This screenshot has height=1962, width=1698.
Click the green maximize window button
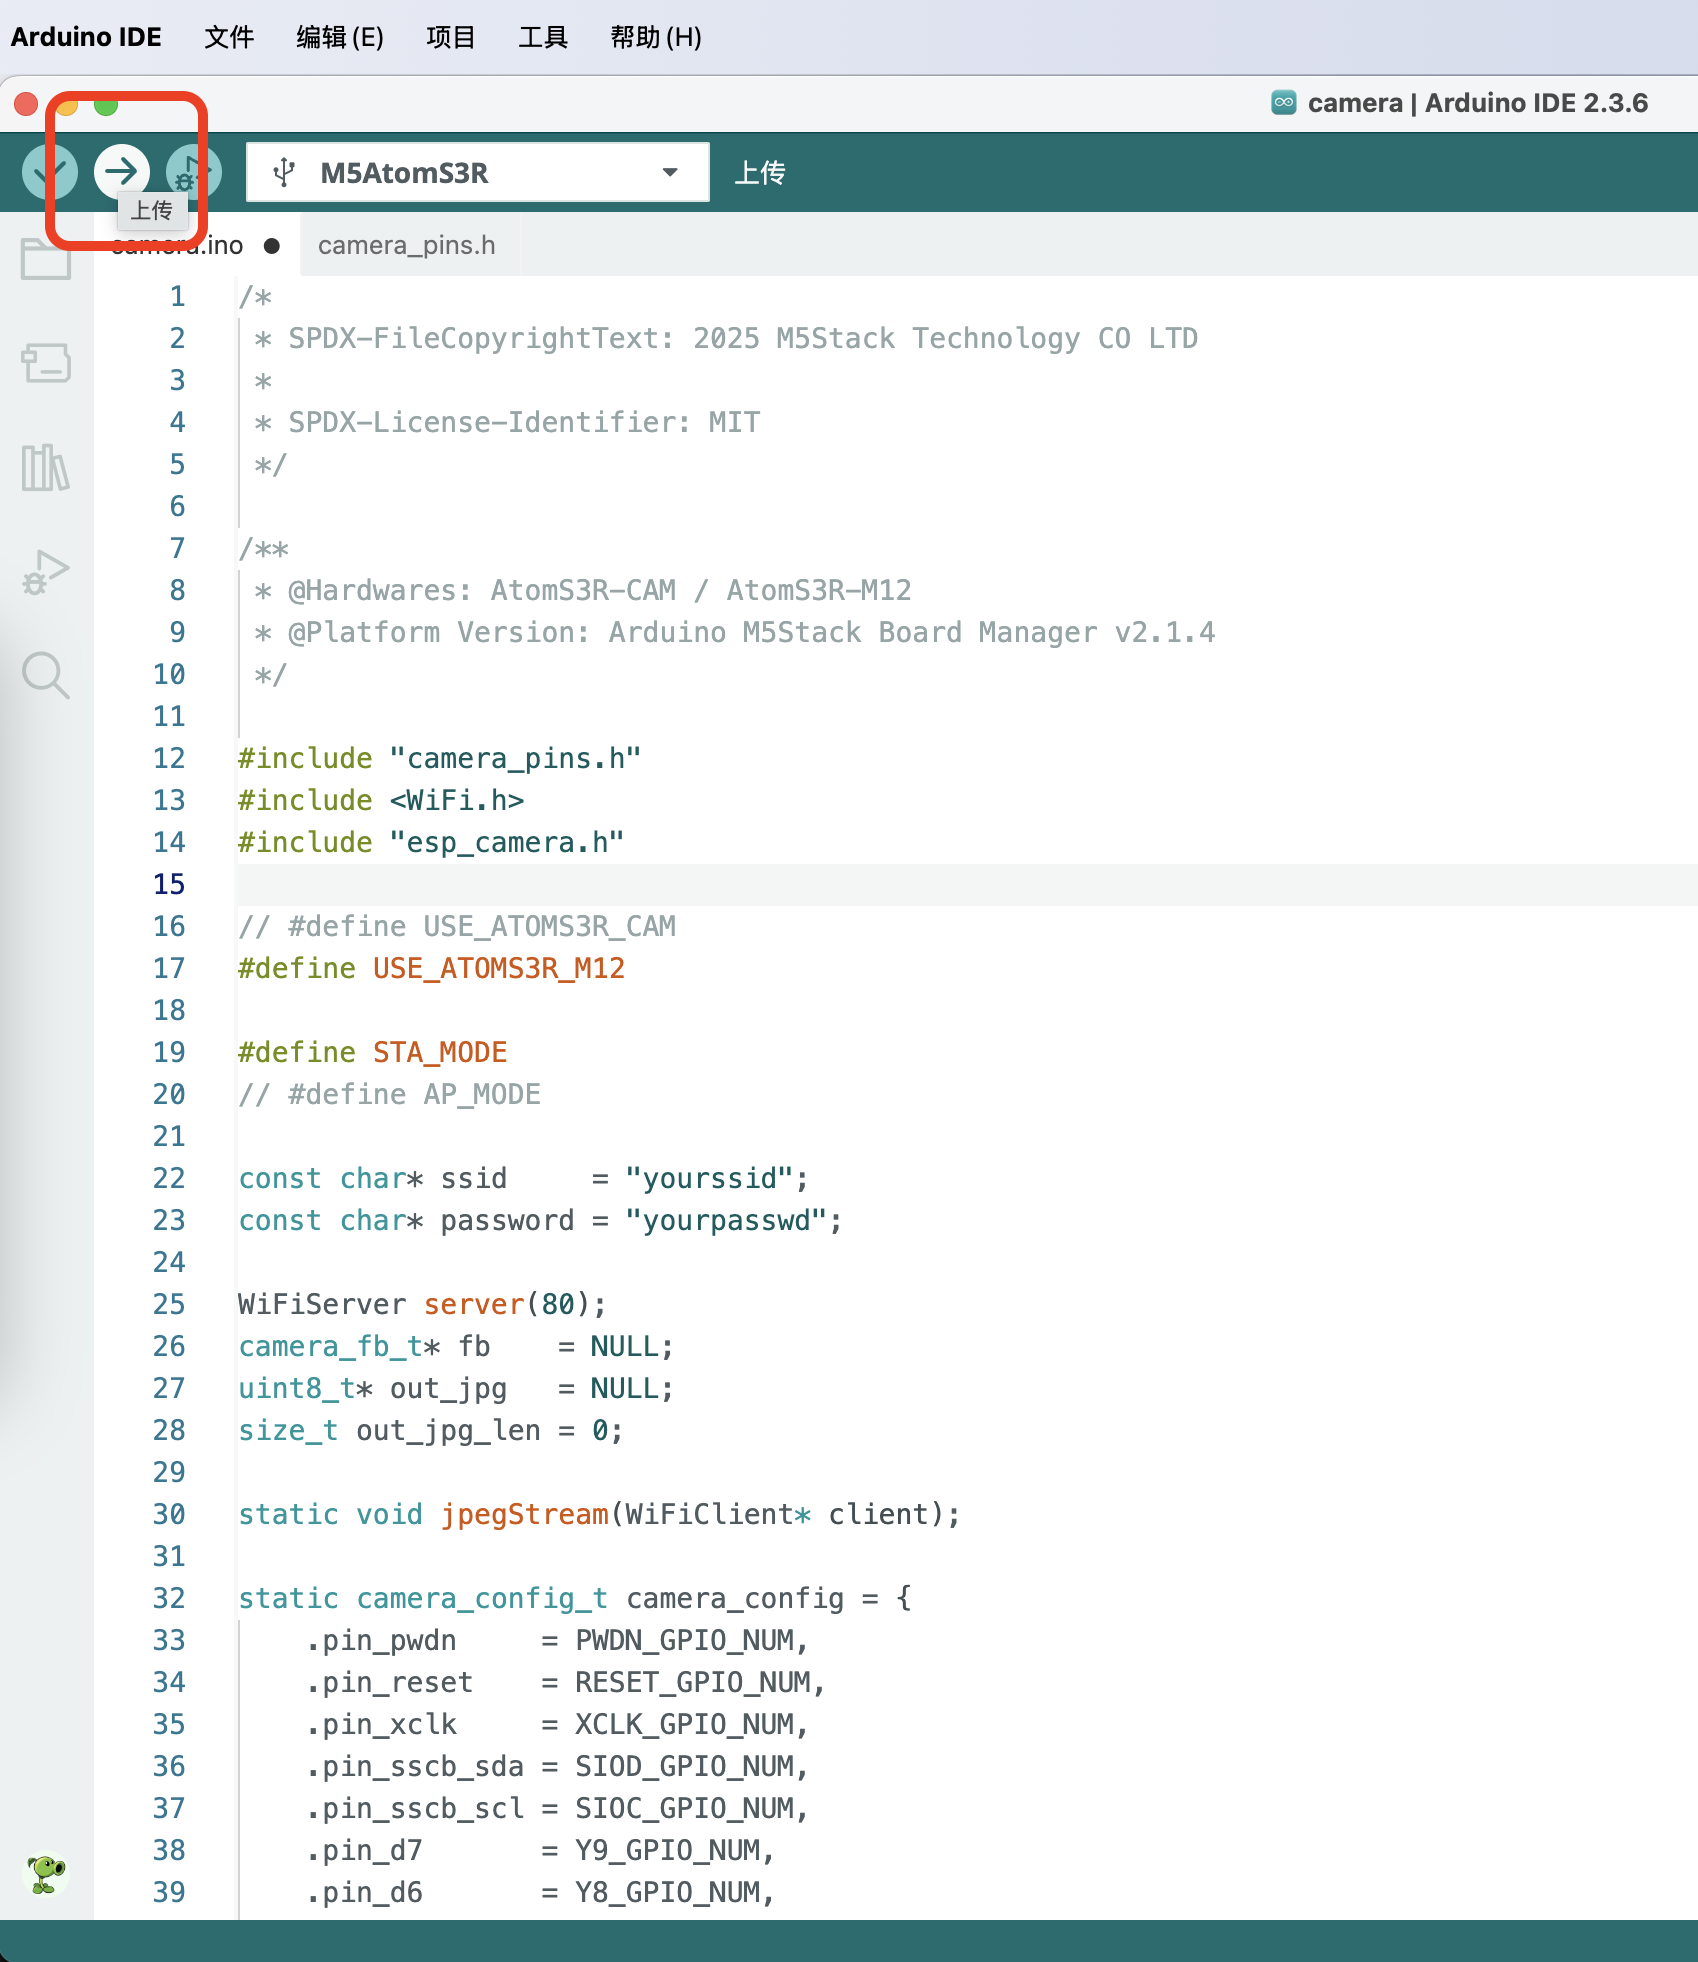coord(106,104)
